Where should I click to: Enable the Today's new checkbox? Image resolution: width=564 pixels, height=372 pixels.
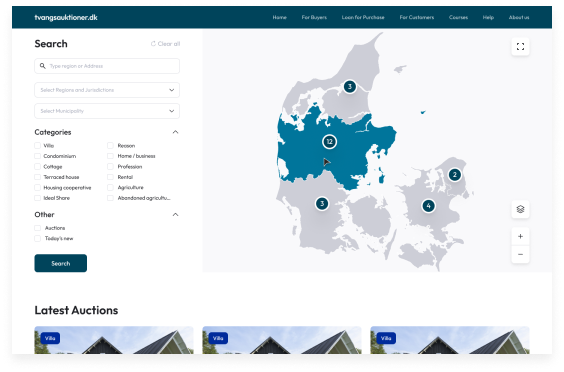click(37, 238)
